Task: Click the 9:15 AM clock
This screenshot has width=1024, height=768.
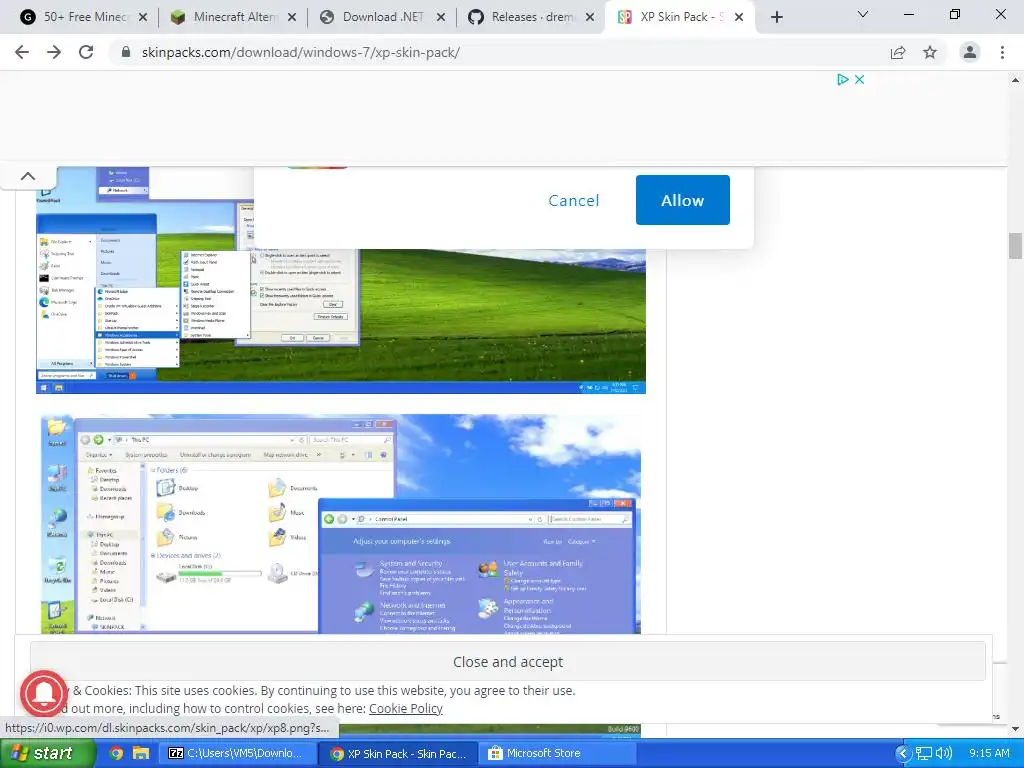Action: click(x=989, y=753)
